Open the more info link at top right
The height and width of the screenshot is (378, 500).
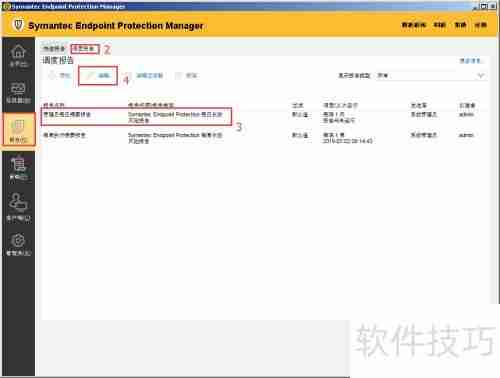470,61
